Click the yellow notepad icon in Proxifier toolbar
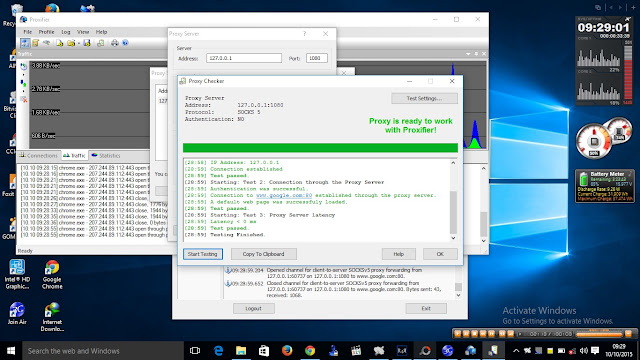The width and height of the screenshot is (640, 360). coord(36,43)
